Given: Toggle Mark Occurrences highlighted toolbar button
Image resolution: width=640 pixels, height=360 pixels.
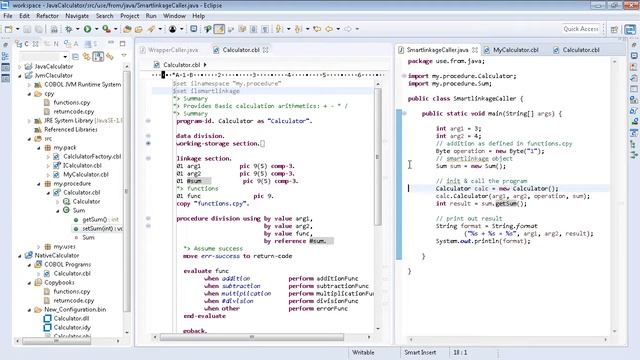Looking at the screenshot, I should (x=219, y=29).
